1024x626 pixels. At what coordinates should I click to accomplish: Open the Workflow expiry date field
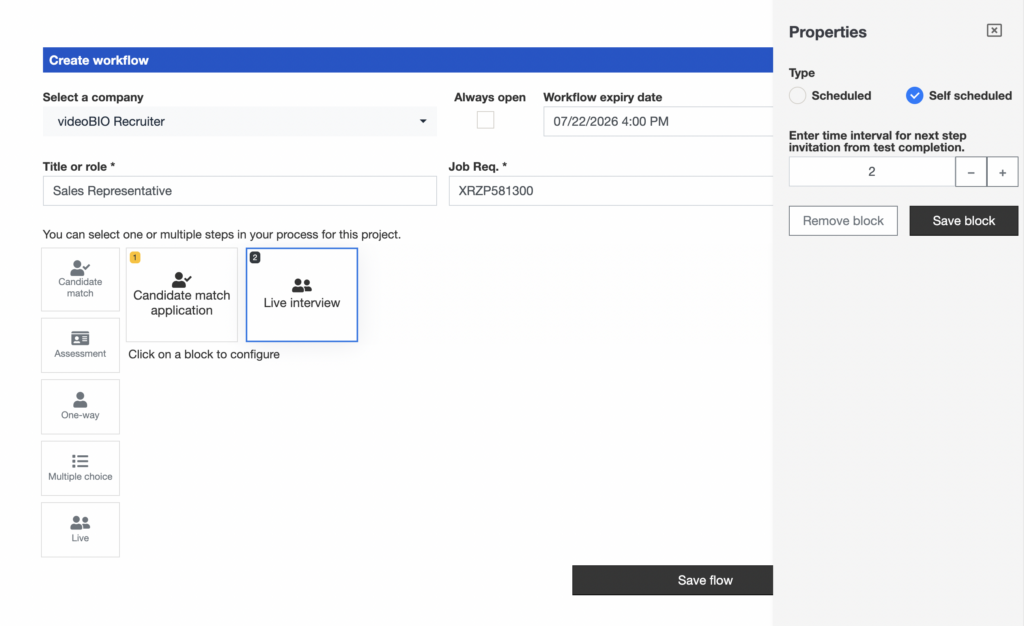click(x=658, y=121)
